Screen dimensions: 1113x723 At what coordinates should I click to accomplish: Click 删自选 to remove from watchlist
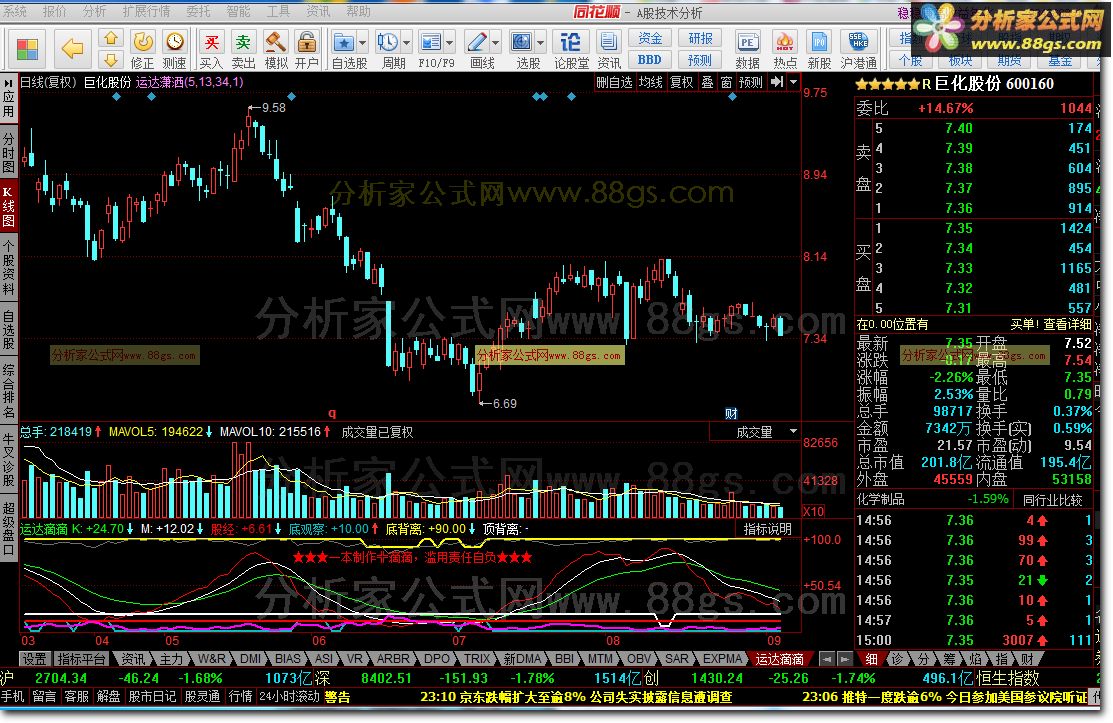coord(614,82)
